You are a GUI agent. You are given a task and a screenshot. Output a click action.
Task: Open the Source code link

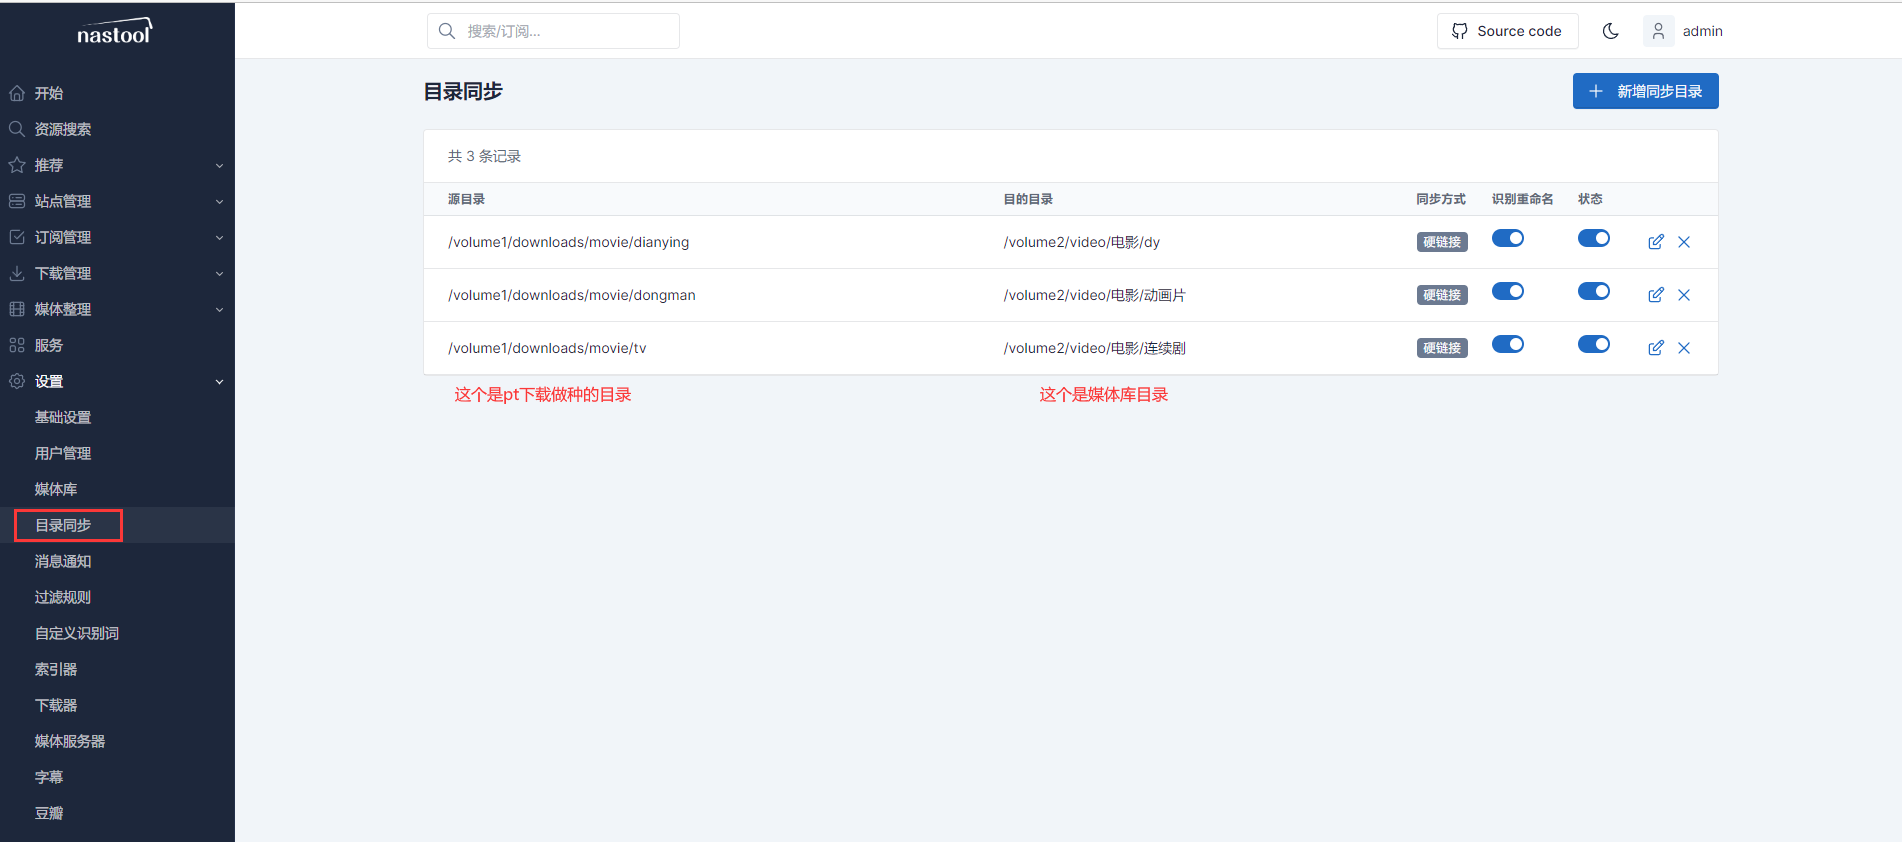pyautogui.click(x=1507, y=31)
